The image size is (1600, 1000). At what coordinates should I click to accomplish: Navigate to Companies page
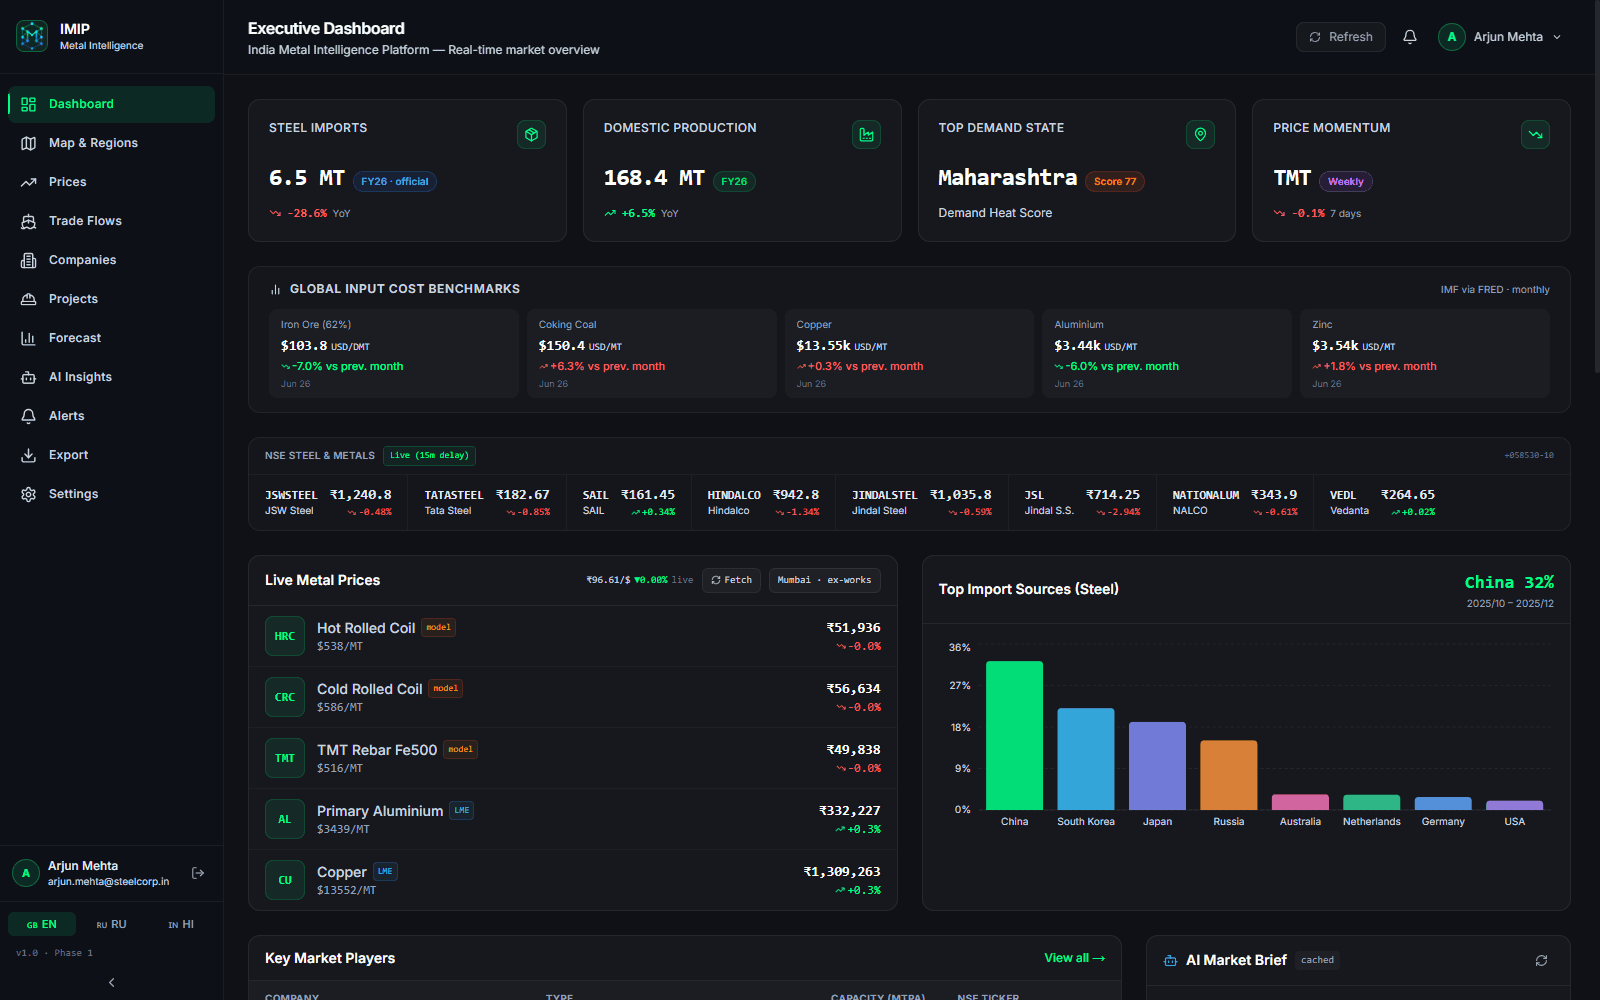pyautogui.click(x=111, y=260)
